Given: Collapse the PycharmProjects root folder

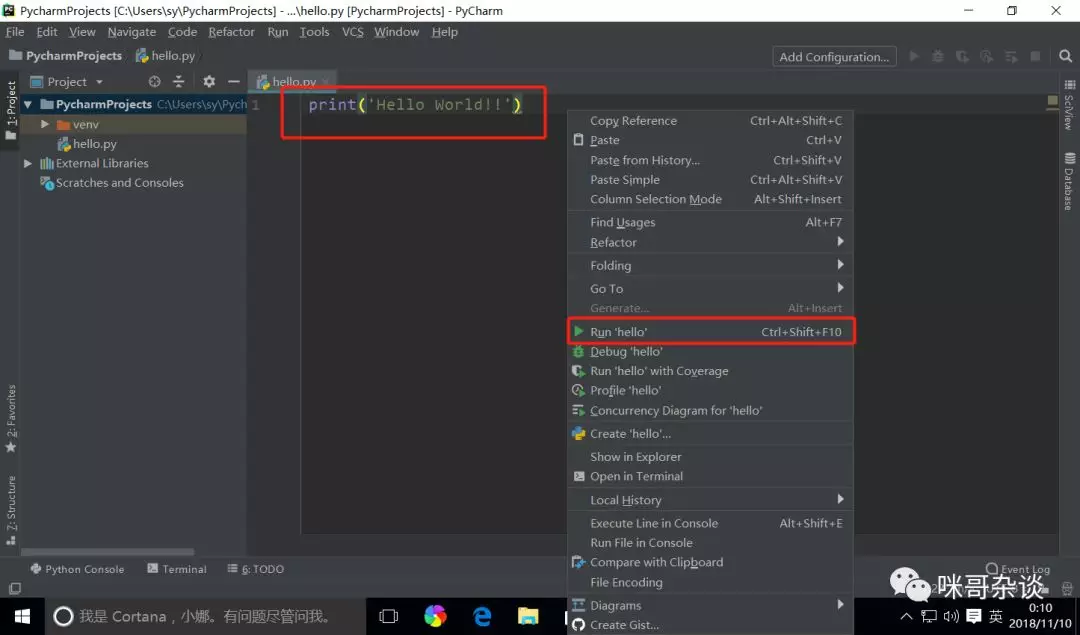Looking at the screenshot, I should click(28, 105).
